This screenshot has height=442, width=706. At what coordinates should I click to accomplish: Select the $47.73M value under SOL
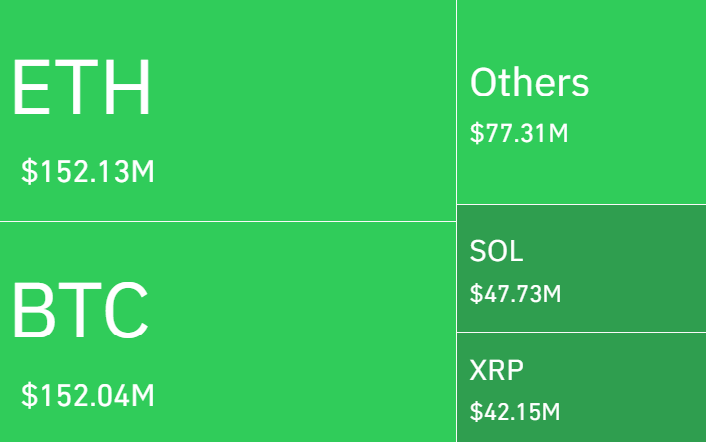pyautogui.click(x=515, y=294)
